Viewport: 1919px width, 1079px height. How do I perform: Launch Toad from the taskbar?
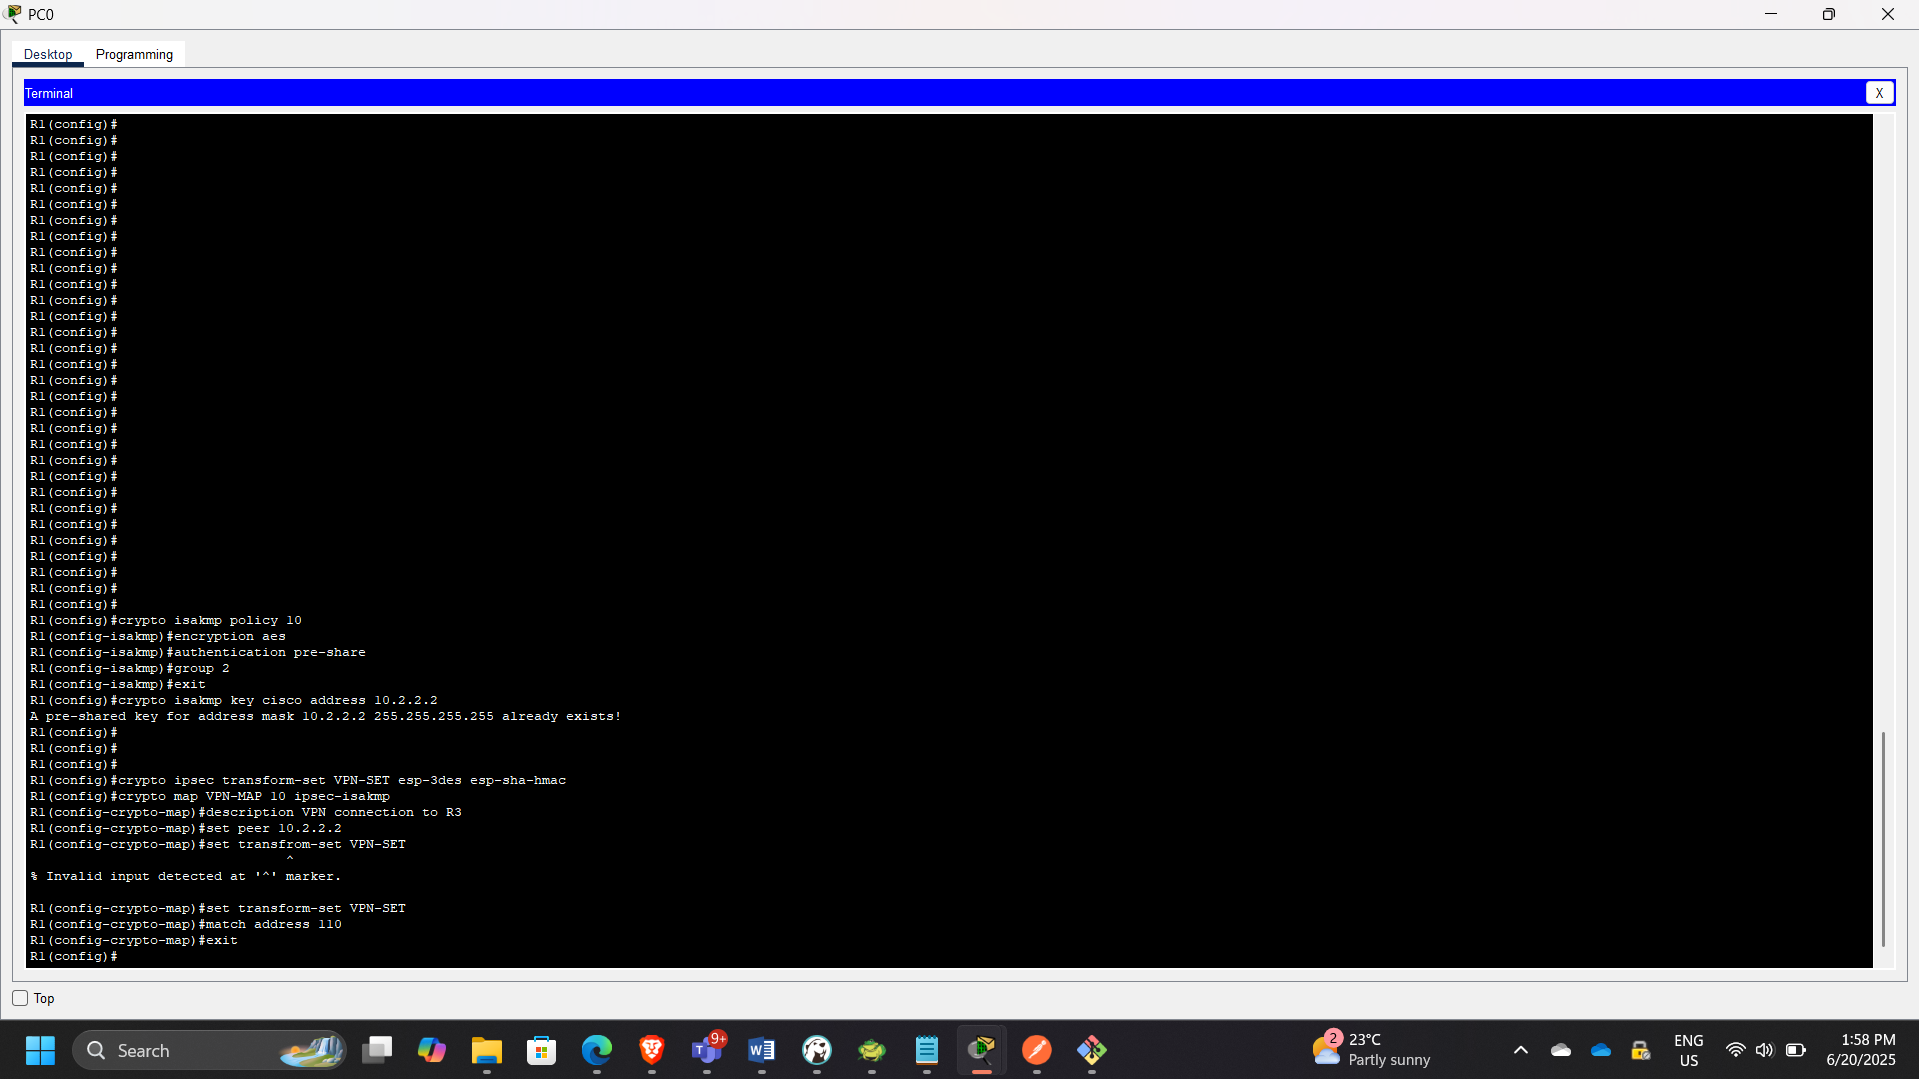[x=871, y=1050]
